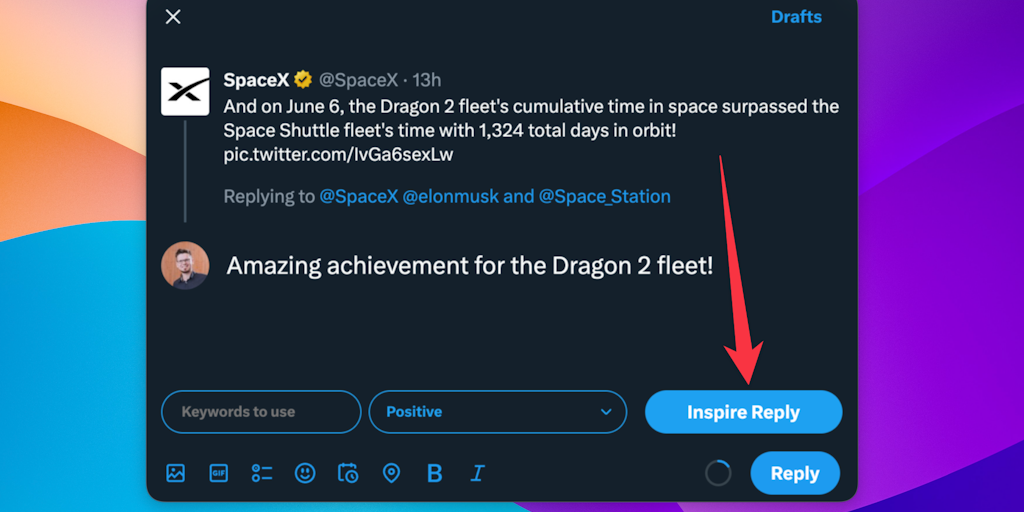Viewport: 1024px width, 512px height.
Task: Schedule the reply with the calendar icon
Action: coord(348,473)
